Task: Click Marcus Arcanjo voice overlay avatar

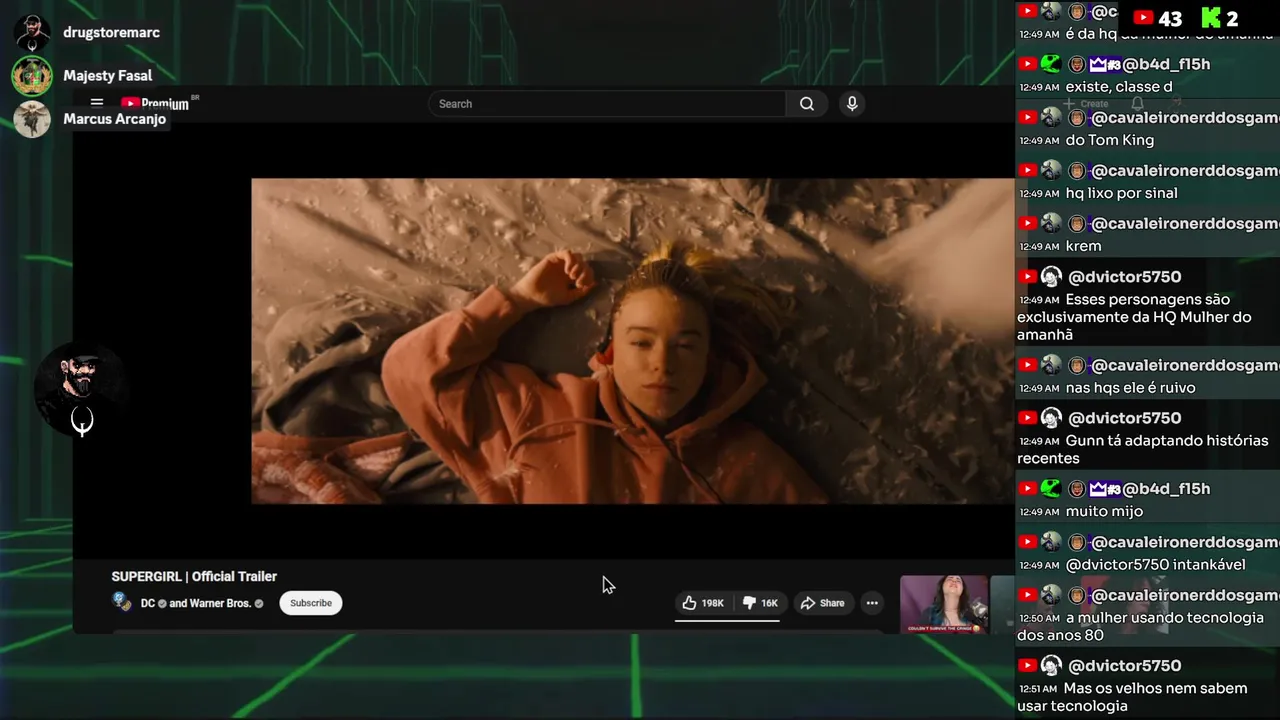Action: (x=32, y=119)
